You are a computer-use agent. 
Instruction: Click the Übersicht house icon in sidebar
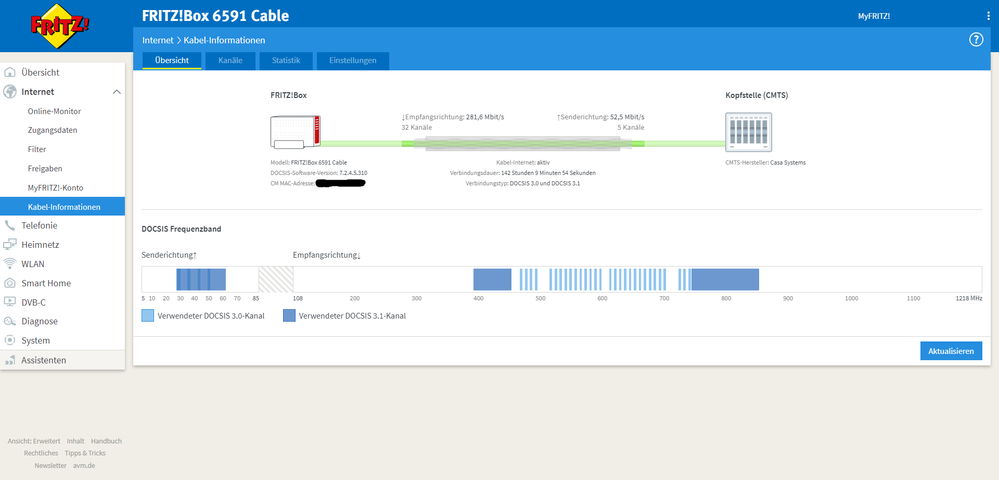[10, 73]
